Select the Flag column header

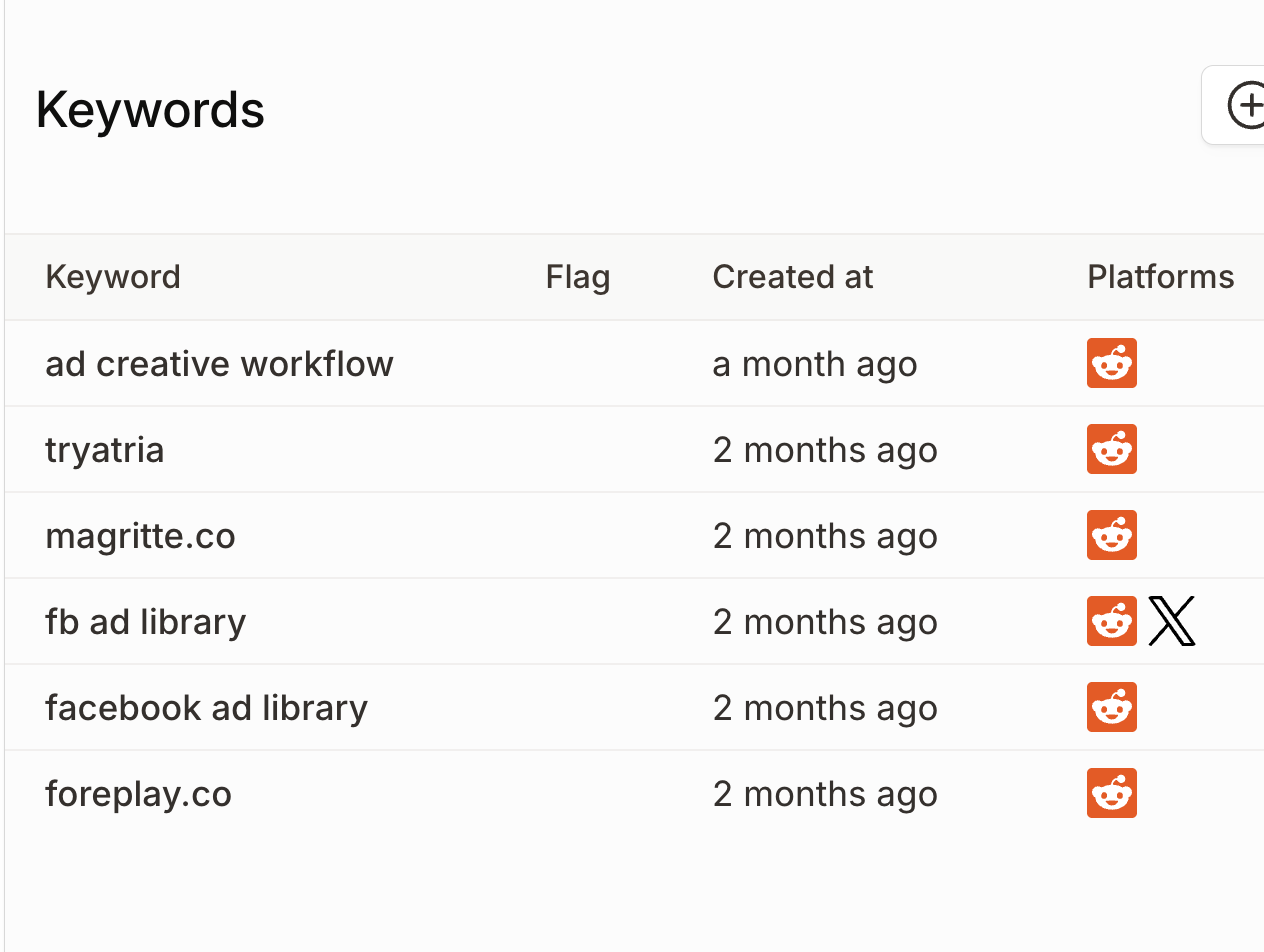click(577, 276)
